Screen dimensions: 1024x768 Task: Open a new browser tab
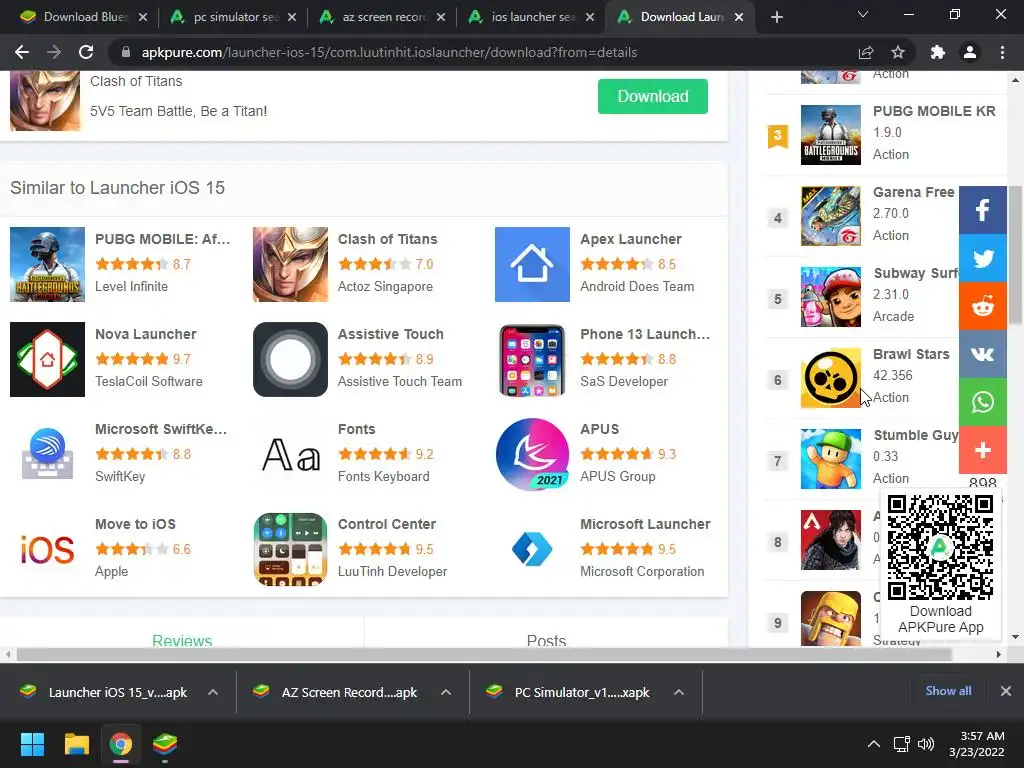coord(776,17)
